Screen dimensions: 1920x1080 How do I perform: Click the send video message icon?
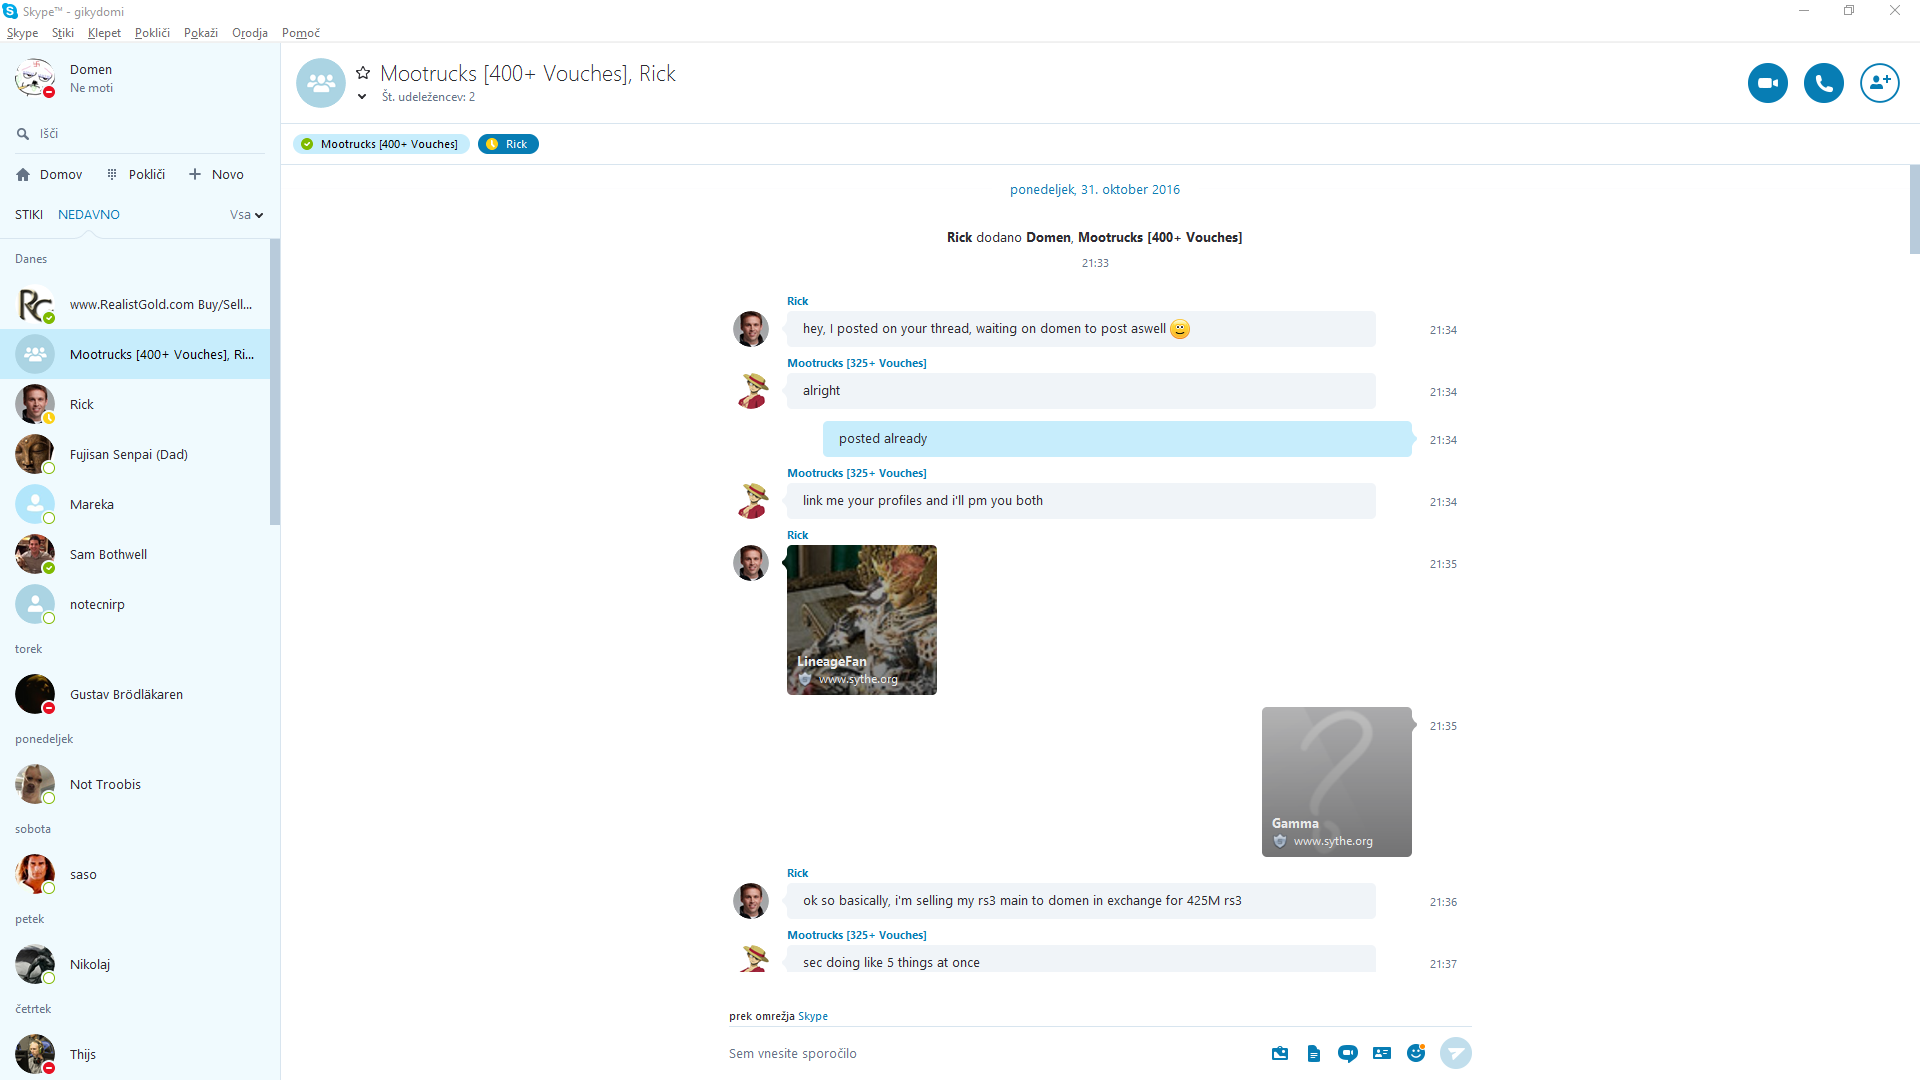pos(1347,1053)
